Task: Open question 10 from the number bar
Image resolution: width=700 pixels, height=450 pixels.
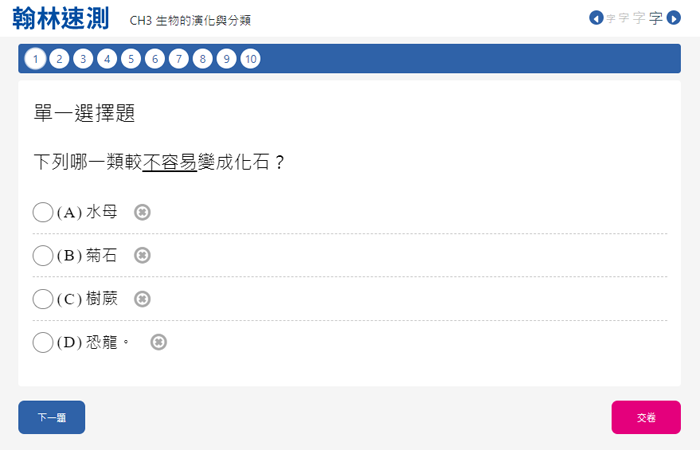Action: point(250,59)
